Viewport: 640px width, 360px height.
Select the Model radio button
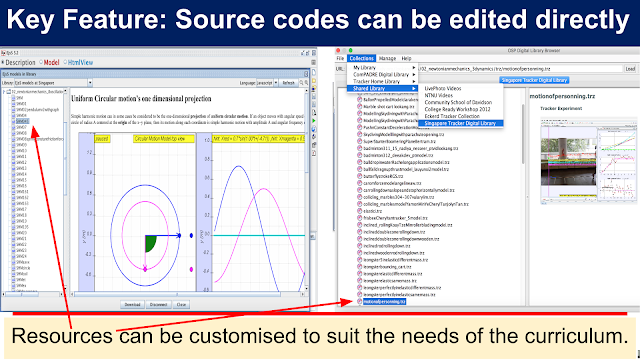point(41,62)
